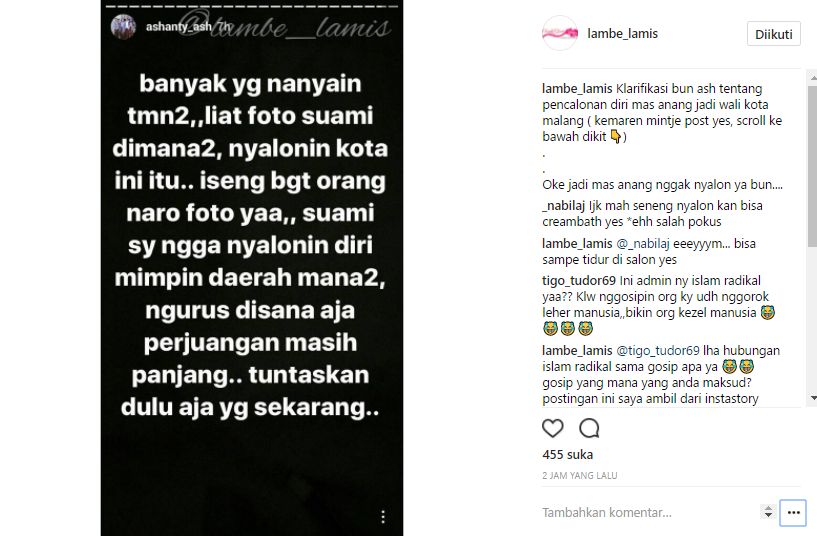
Task: Click the @tigo_tudor69 mention link
Action: point(658,351)
